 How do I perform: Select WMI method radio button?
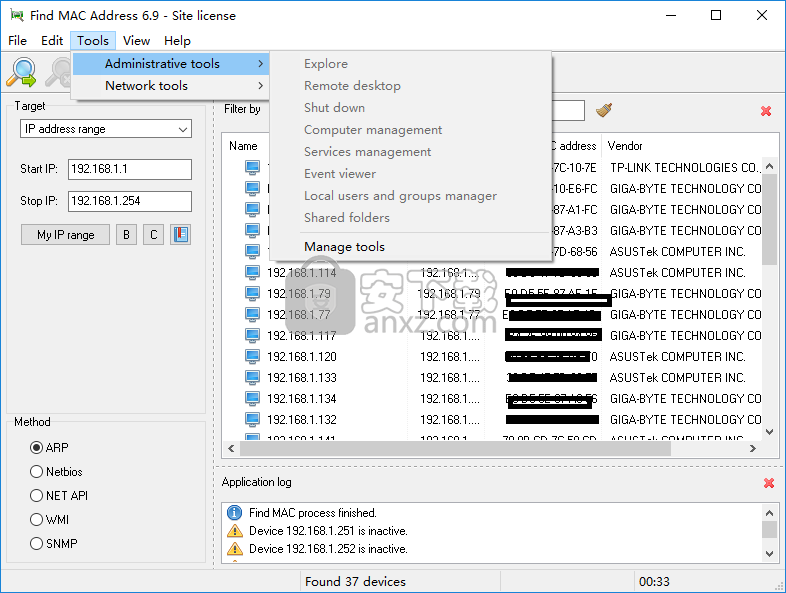[36, 520]
